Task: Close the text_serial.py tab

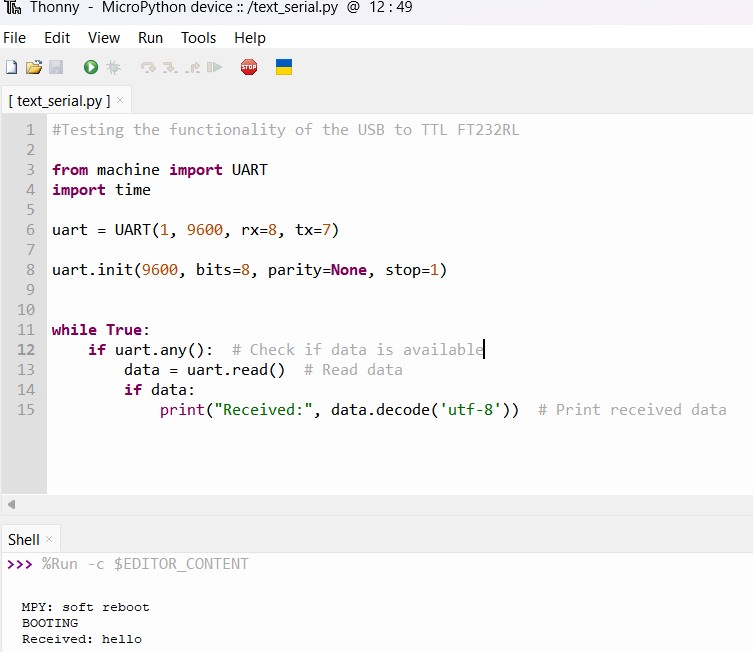Action: (120, 100)
